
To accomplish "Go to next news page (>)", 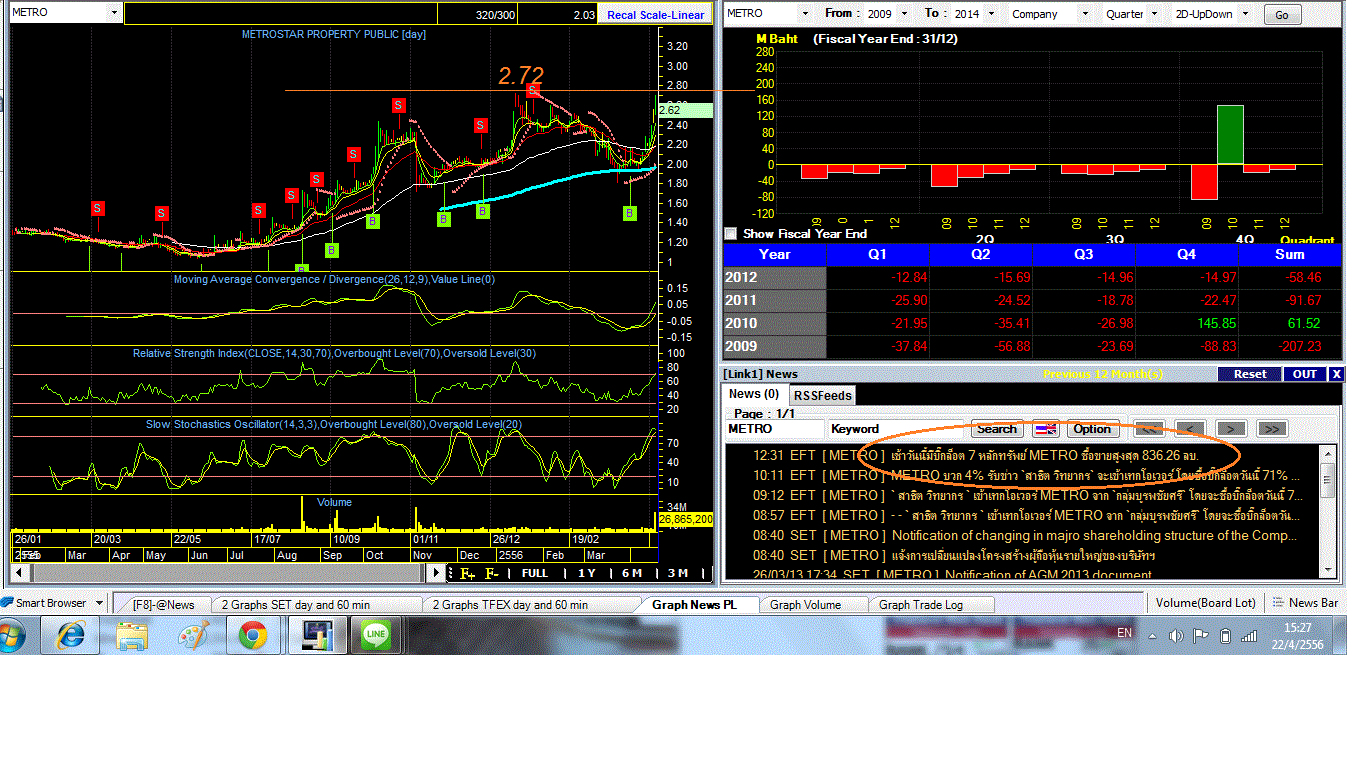I will pos(1230,429).
